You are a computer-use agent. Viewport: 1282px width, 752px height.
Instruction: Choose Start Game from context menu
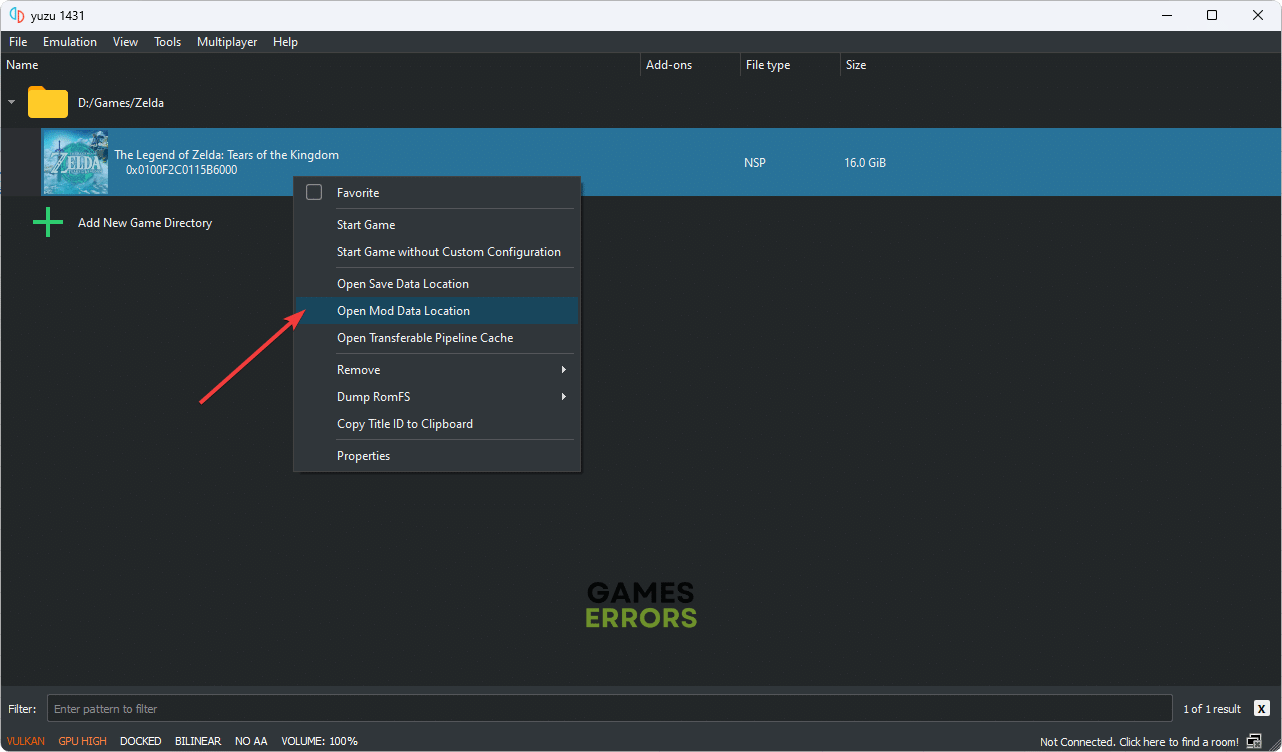pos(366,225)
